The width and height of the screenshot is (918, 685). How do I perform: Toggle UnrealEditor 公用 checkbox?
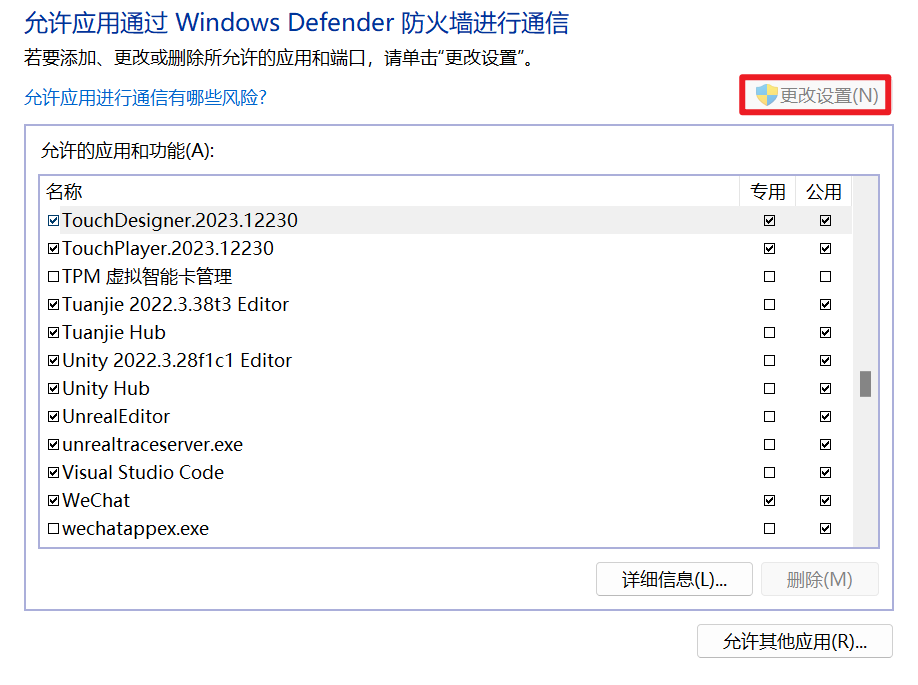825,416
